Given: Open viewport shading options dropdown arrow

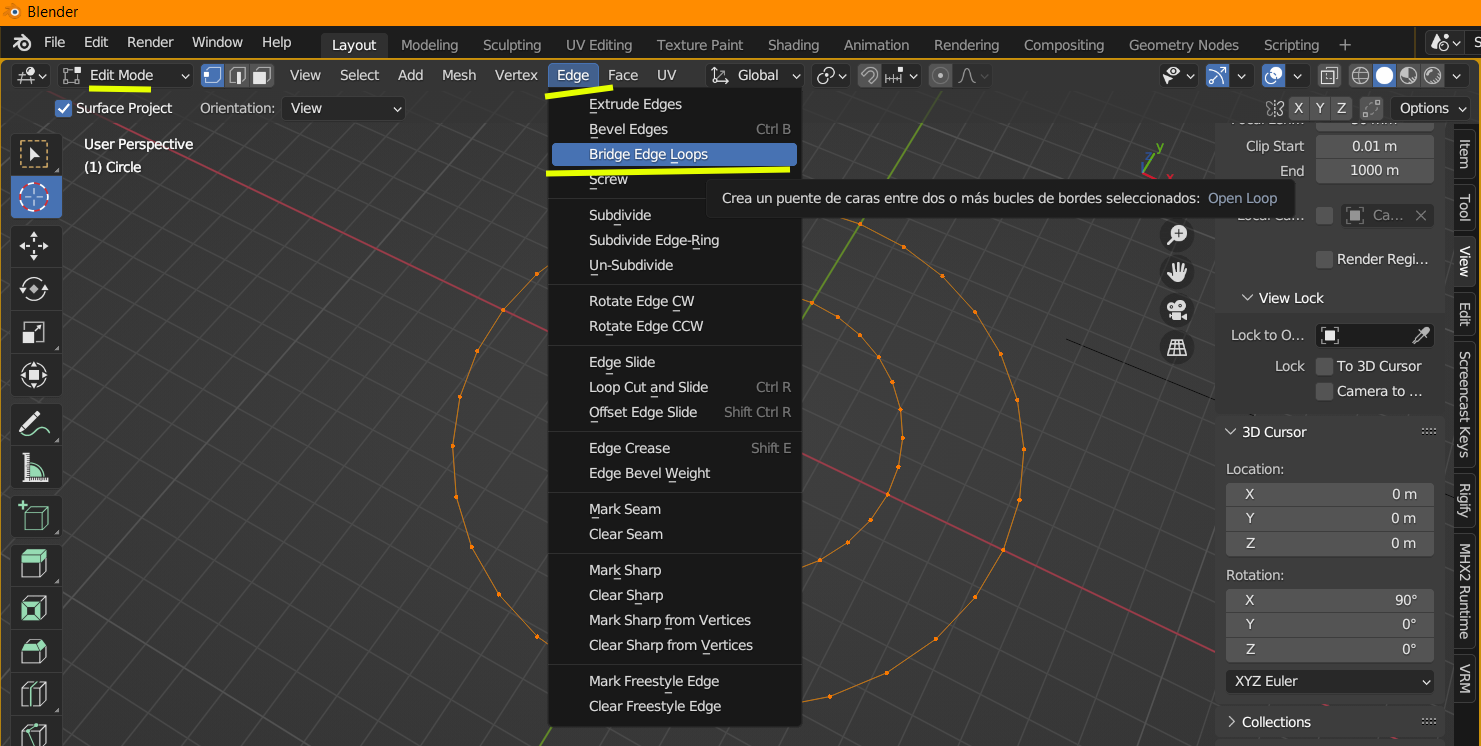Looking at the screenshot, I should pyautogui.click(x=1458, y=75).
